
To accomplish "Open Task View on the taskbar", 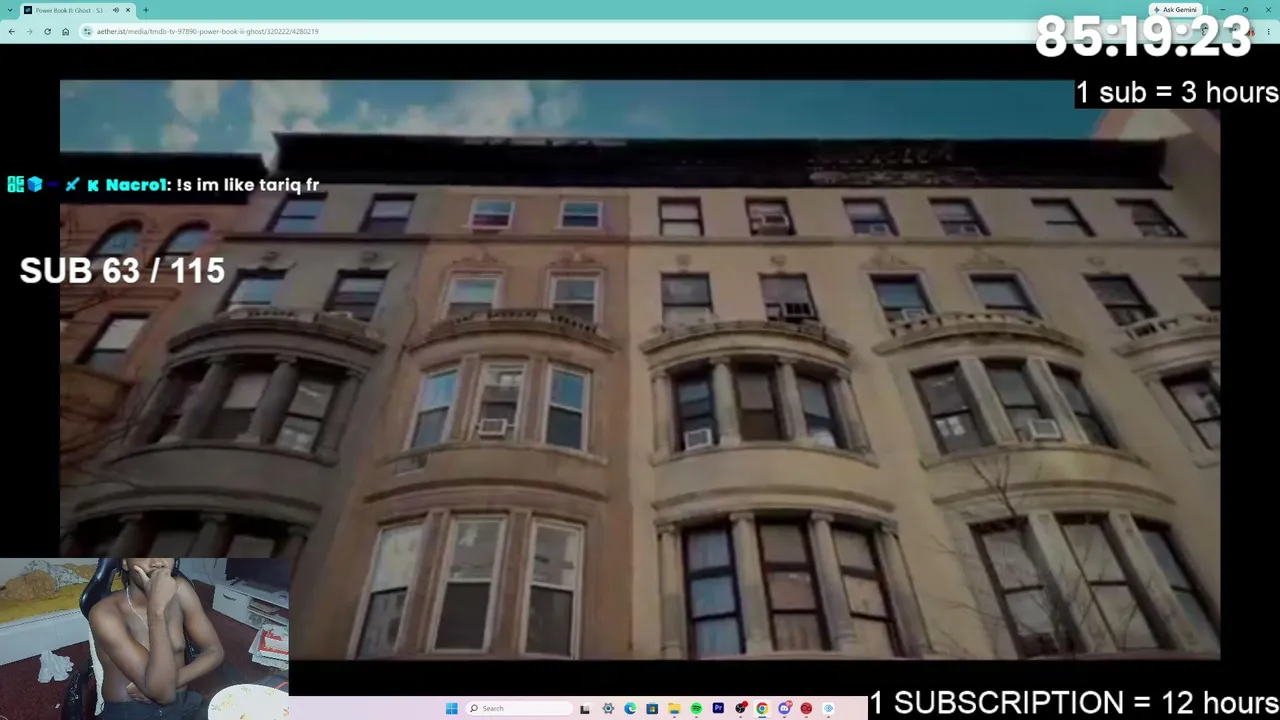I will point(585,709).
